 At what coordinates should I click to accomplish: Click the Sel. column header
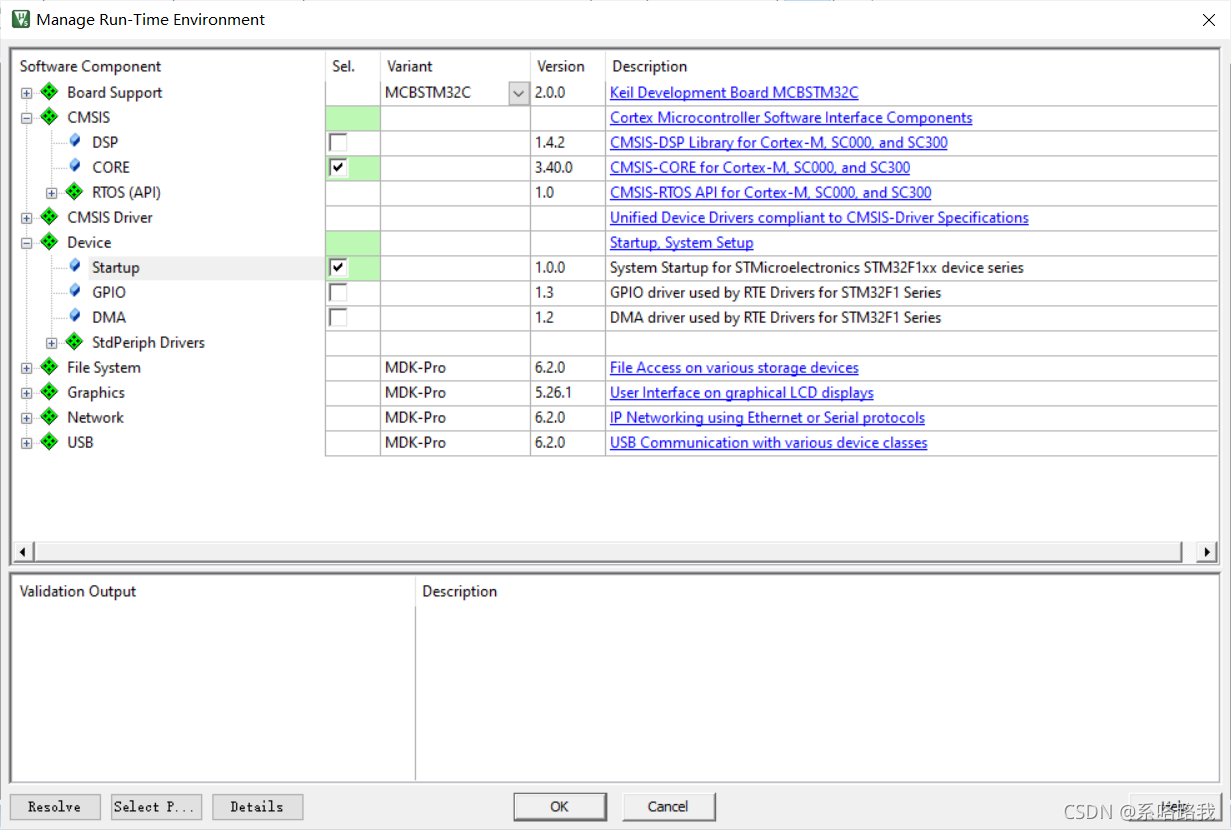click(343, 66)
